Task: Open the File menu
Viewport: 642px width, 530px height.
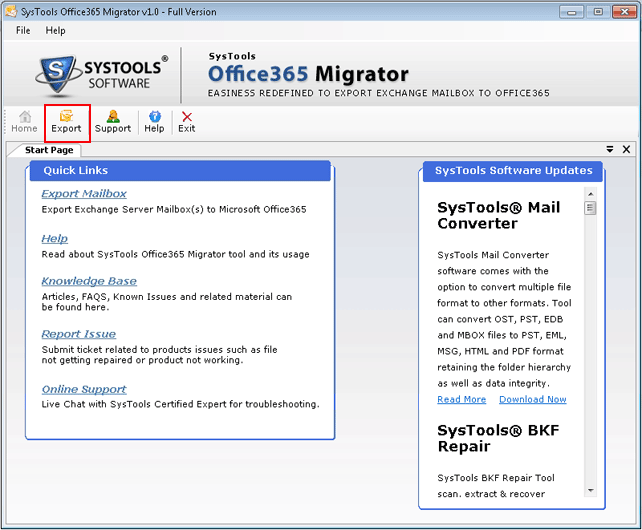Action: click(23, 30)
